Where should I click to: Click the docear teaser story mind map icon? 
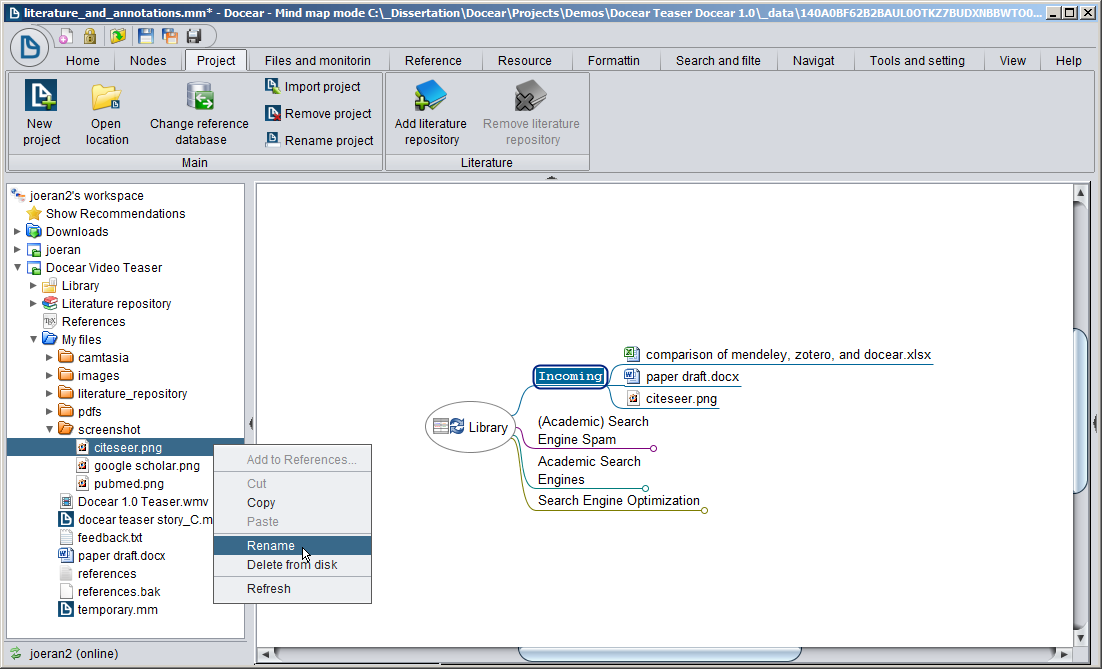click(x=66, y=519)
